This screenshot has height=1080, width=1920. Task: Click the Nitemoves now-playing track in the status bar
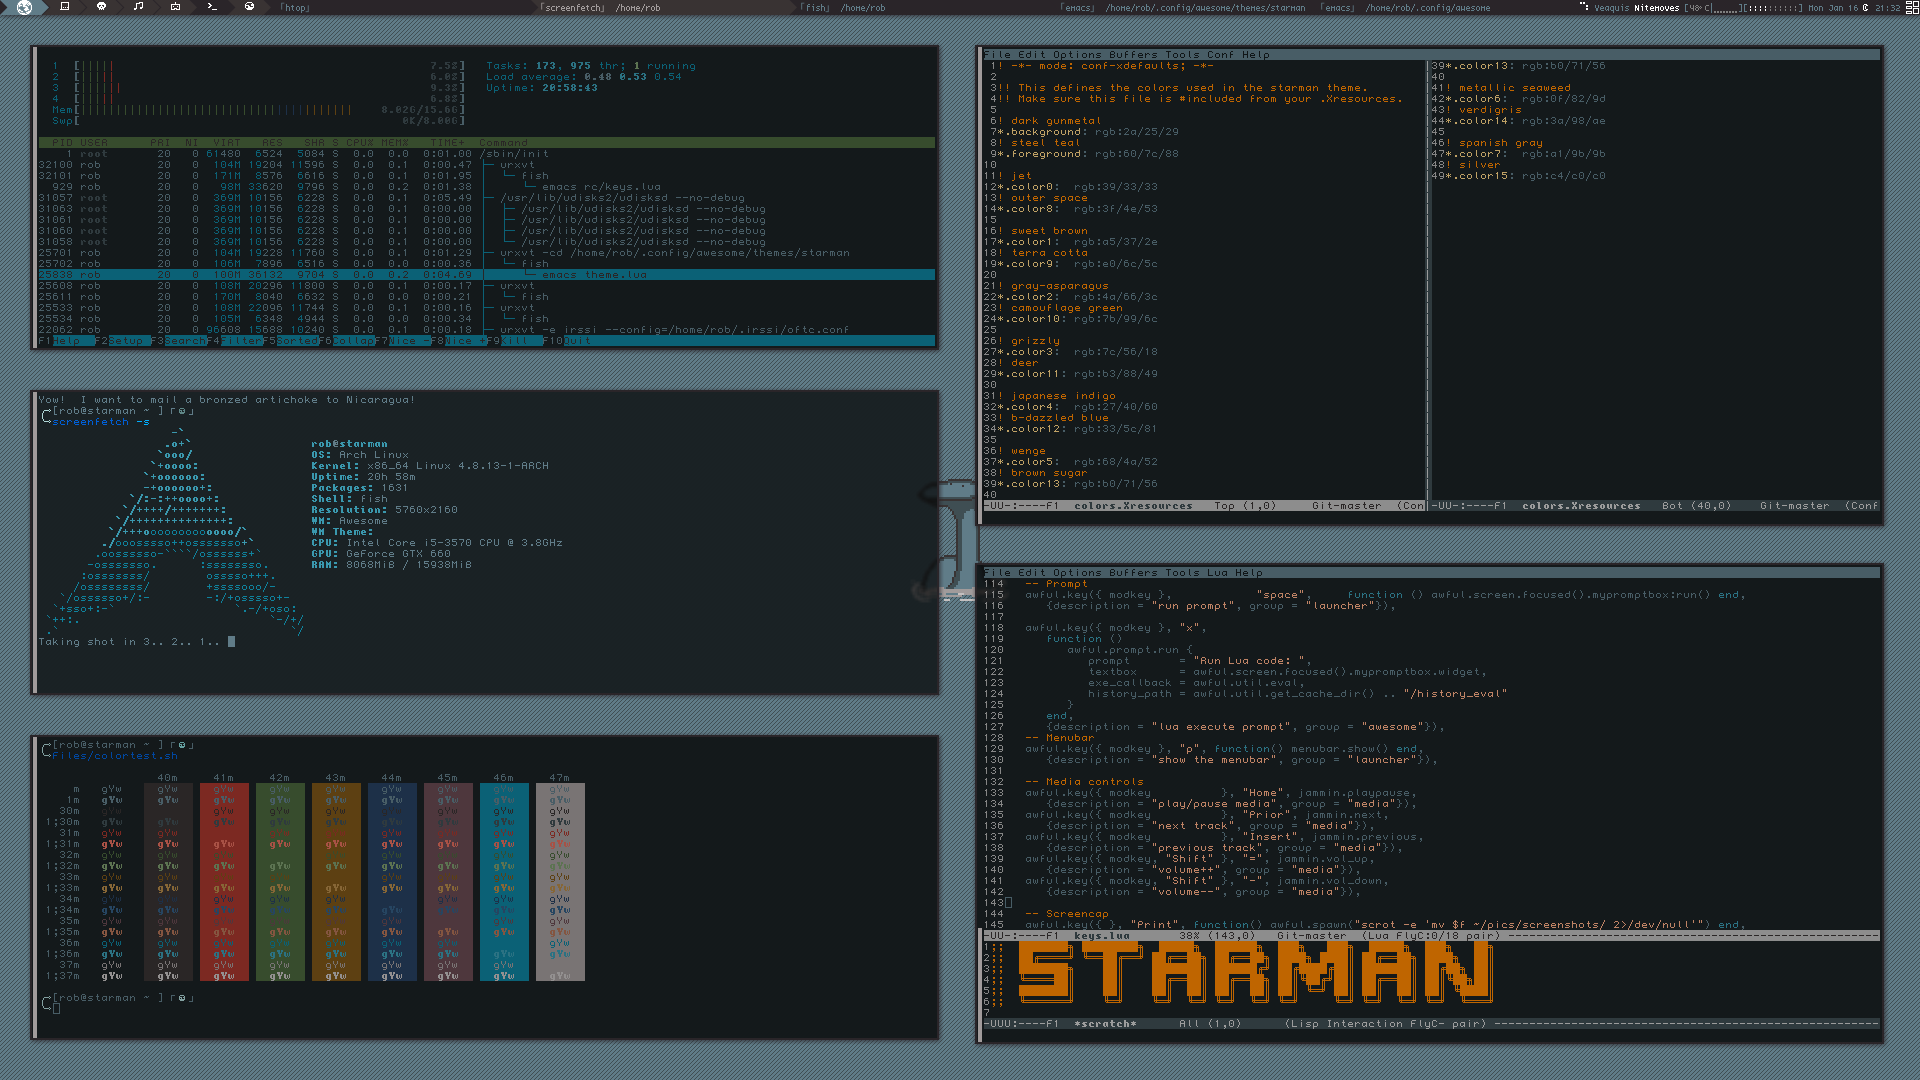(1656, 8)
